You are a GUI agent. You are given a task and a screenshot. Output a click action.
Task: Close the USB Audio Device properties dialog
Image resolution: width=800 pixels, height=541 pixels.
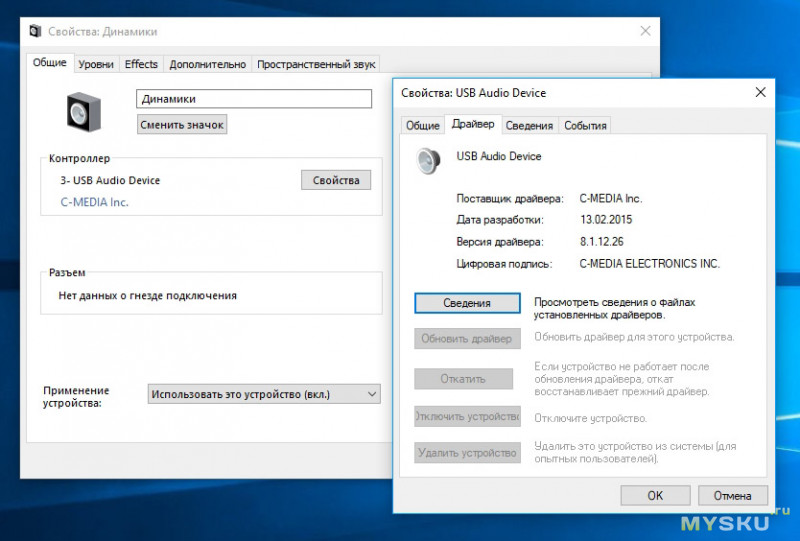(760, 92)
